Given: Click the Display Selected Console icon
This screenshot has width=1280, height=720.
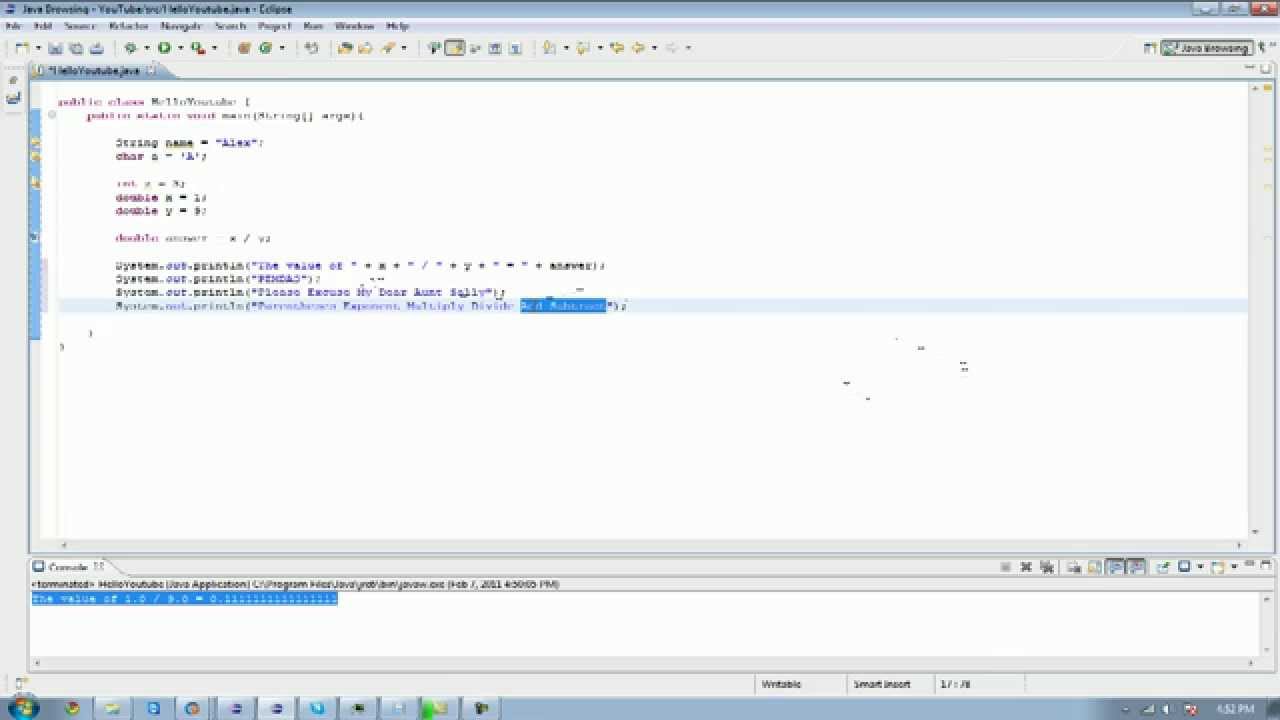Looking at the screenshot, I should (1184, 567).
